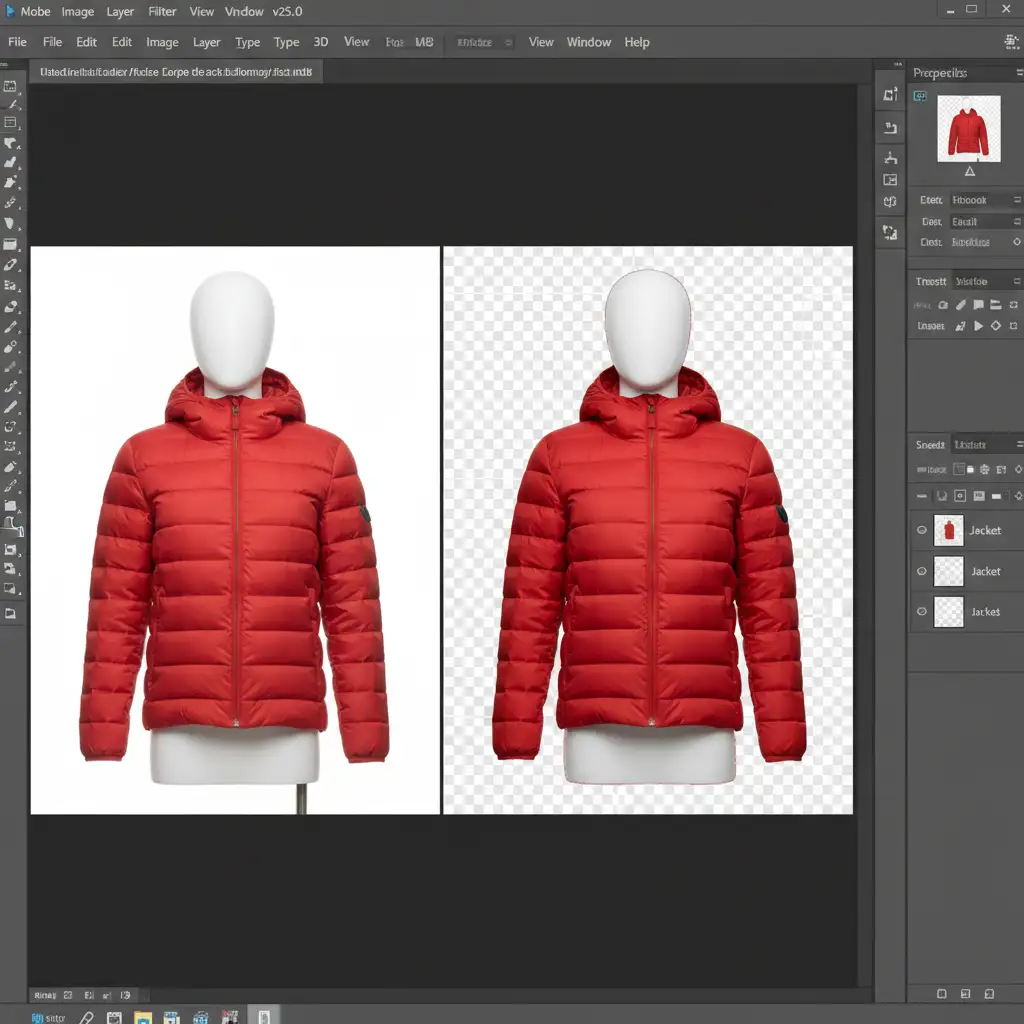Click the small icon left of the Properties thumbnail
Viewport: 1024px width, 1024px height.
pyautogui.click(x=920, y=96)
